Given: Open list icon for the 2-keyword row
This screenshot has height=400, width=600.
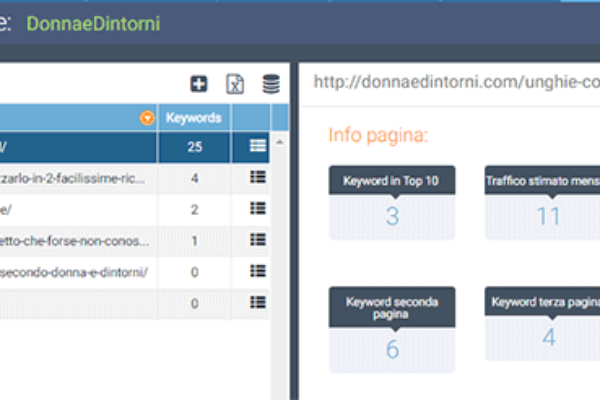Looking at the screenshot, I should pyautogui.click(x=257, y=208).
